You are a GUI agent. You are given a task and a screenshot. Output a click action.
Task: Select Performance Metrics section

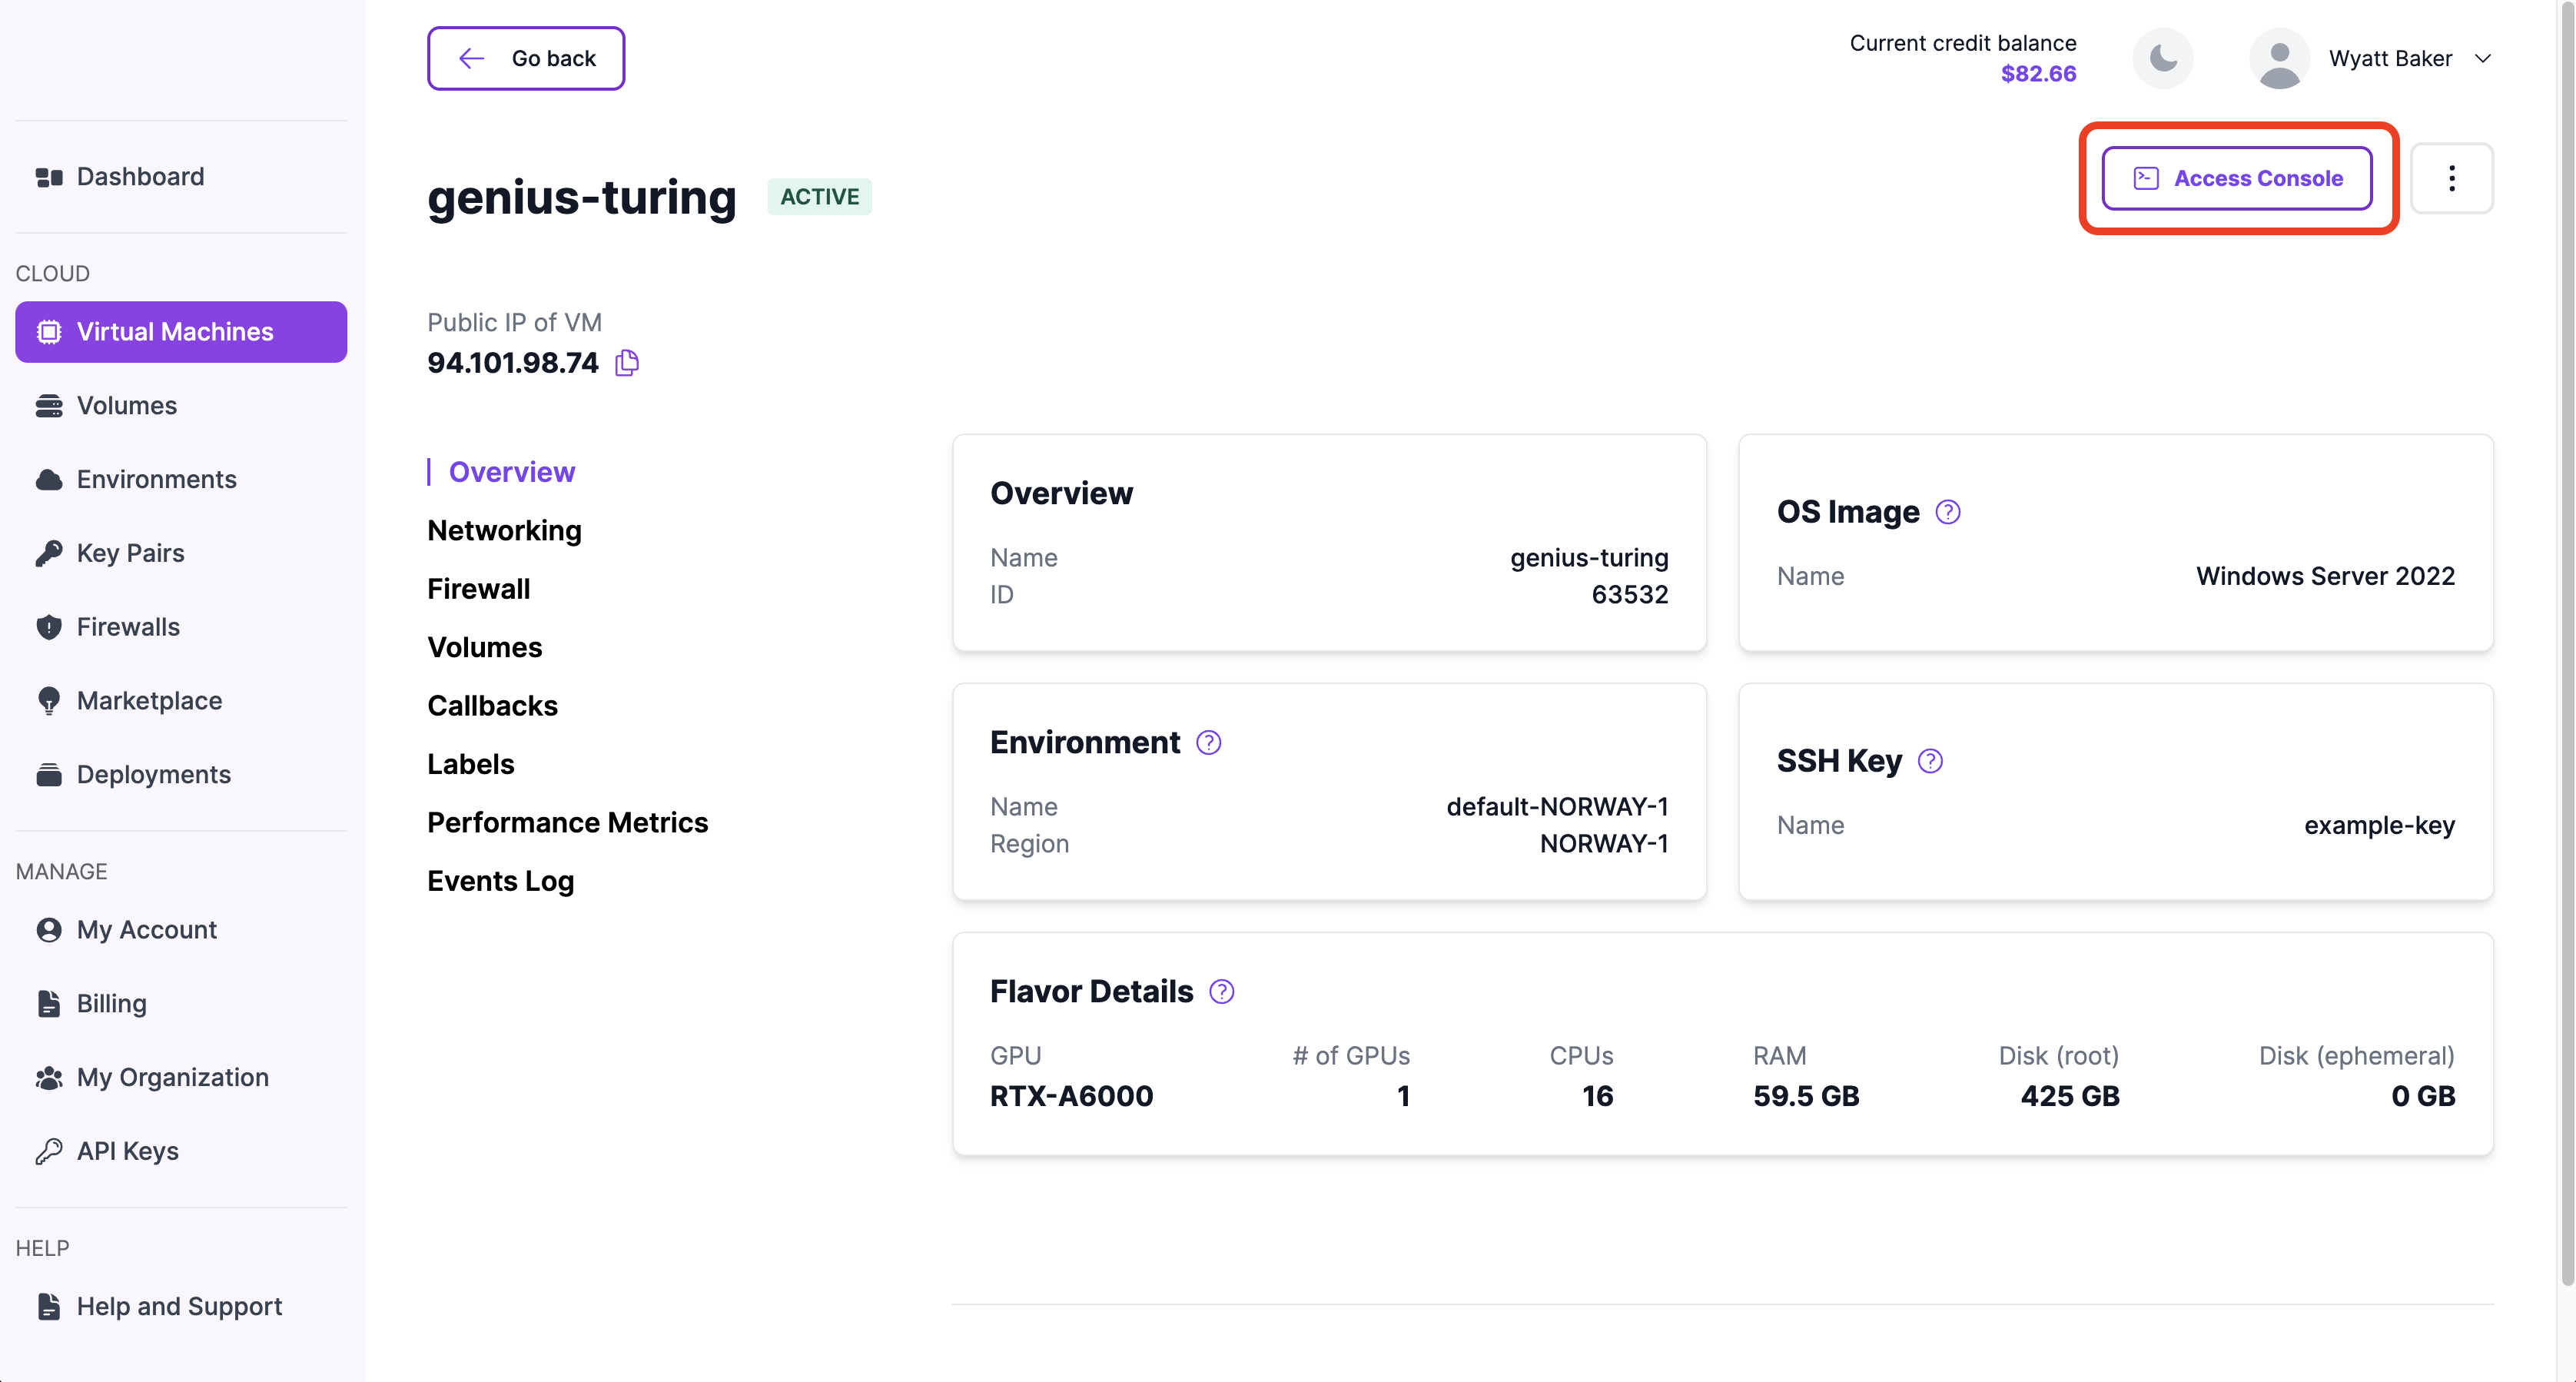tap(567, 822)
